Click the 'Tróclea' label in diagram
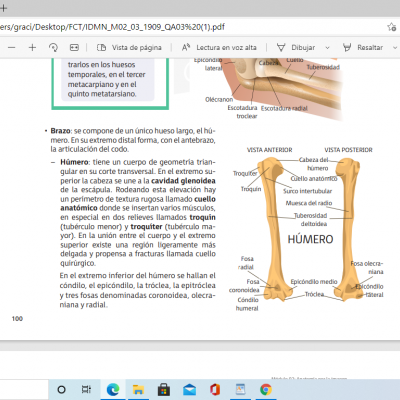 tap(314, 294)
